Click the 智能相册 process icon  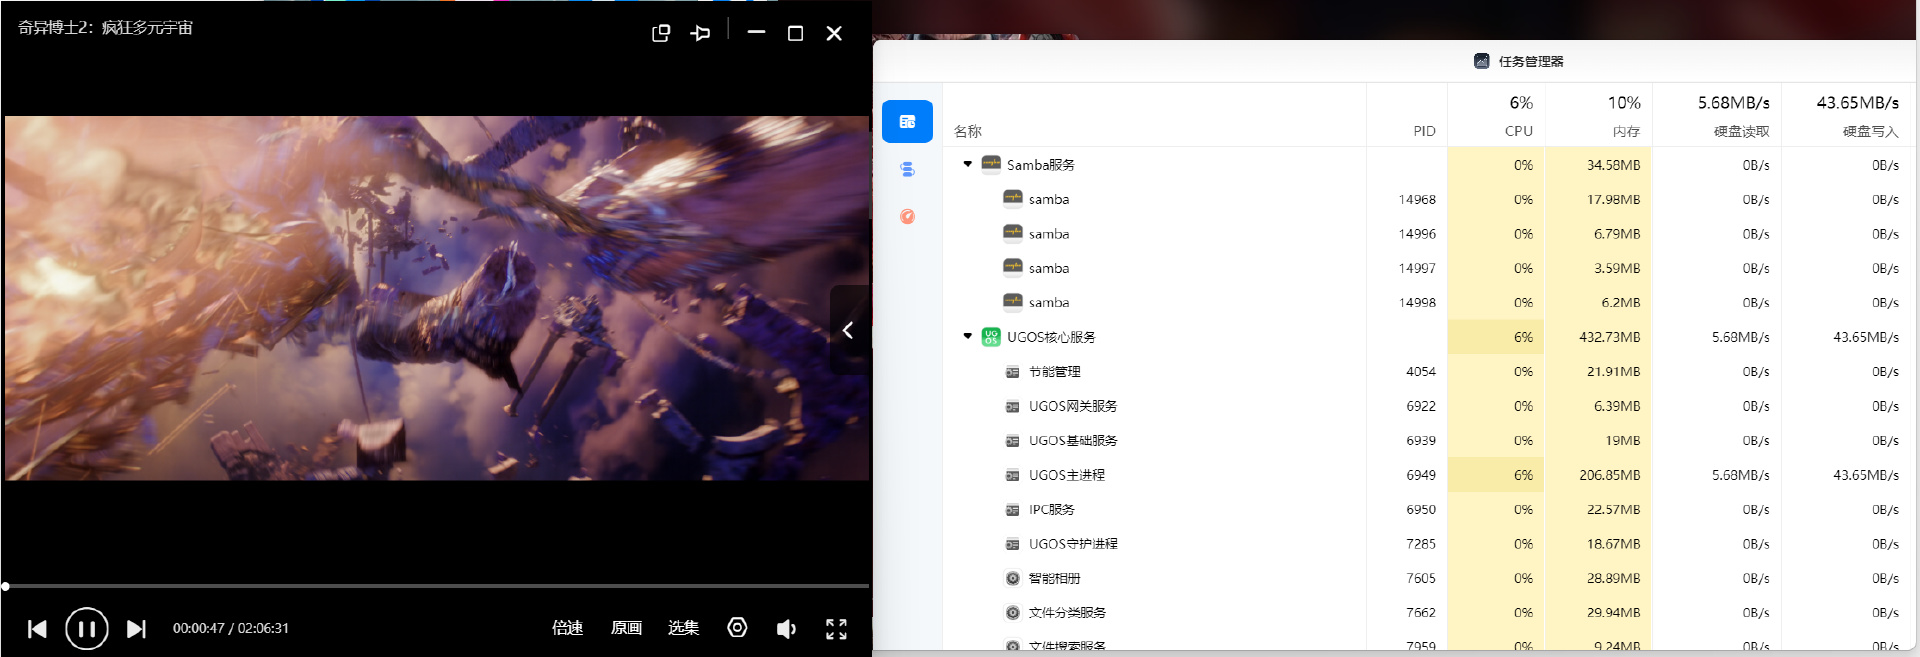pos(1012,578)
